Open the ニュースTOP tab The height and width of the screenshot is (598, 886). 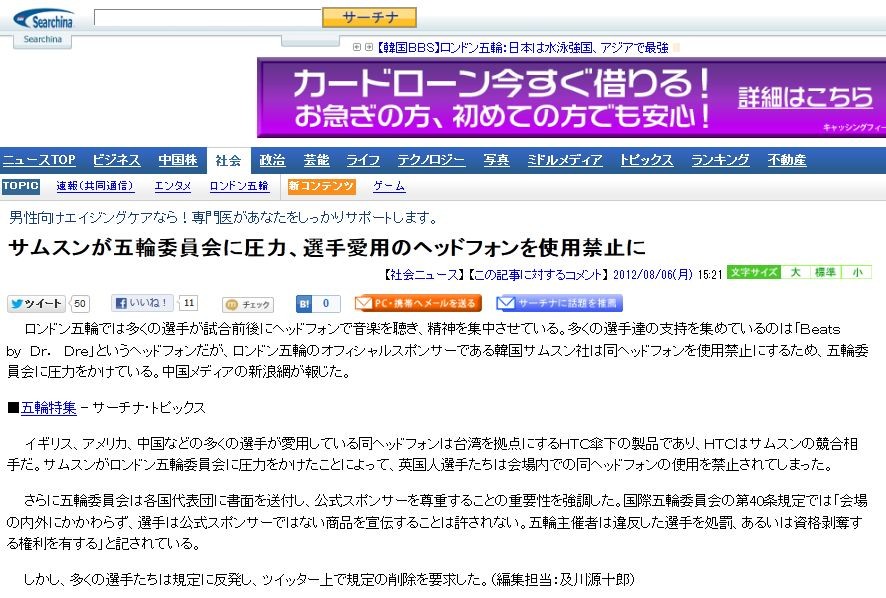coord(39,160)
